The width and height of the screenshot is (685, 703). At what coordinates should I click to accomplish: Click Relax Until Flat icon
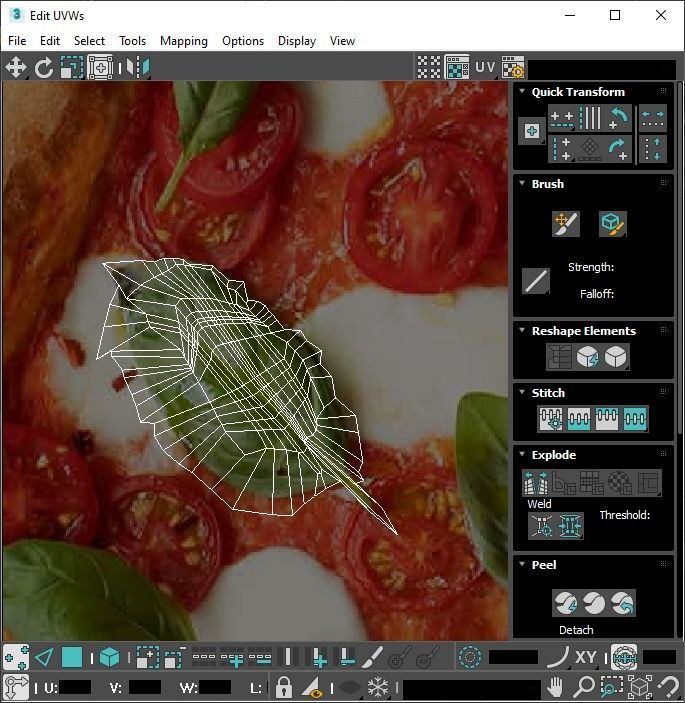[587, 357]
